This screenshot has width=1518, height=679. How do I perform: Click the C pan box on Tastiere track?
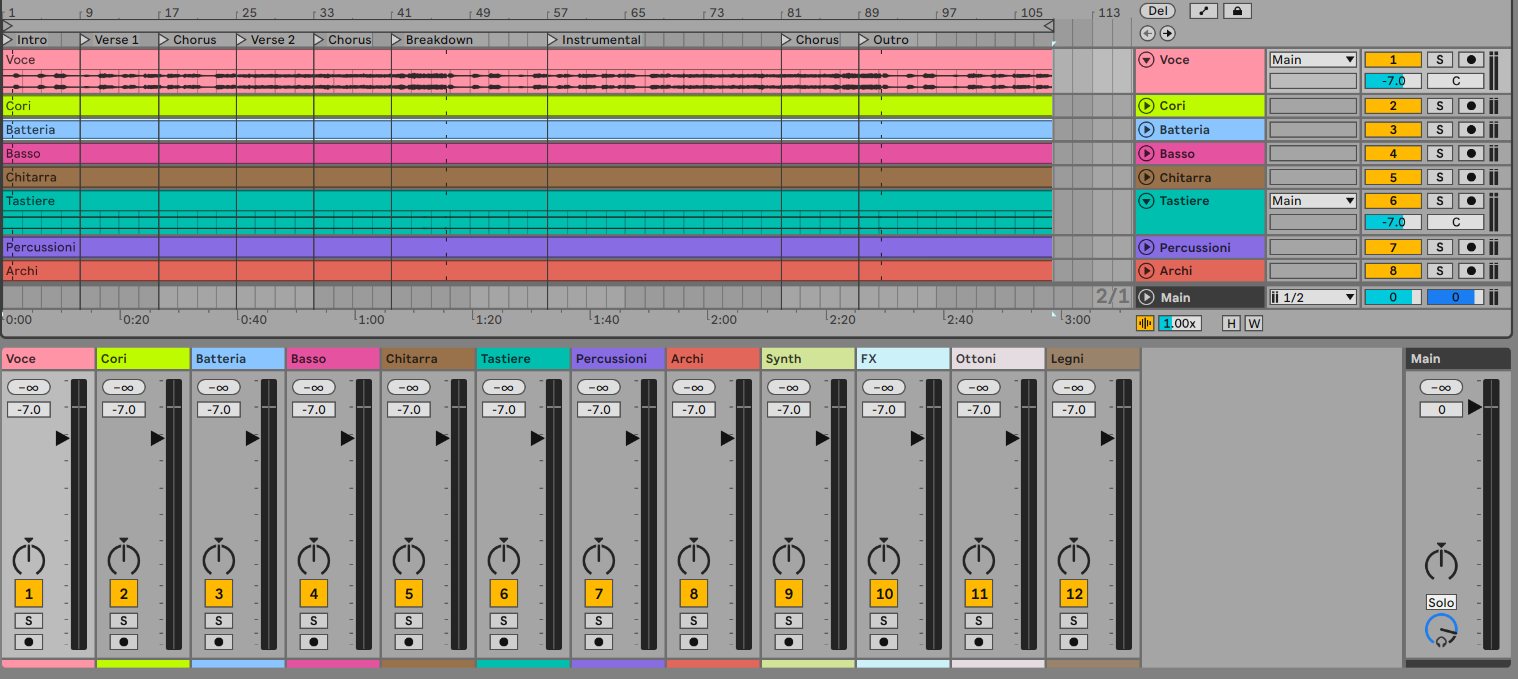click(x=1455, y=222)
